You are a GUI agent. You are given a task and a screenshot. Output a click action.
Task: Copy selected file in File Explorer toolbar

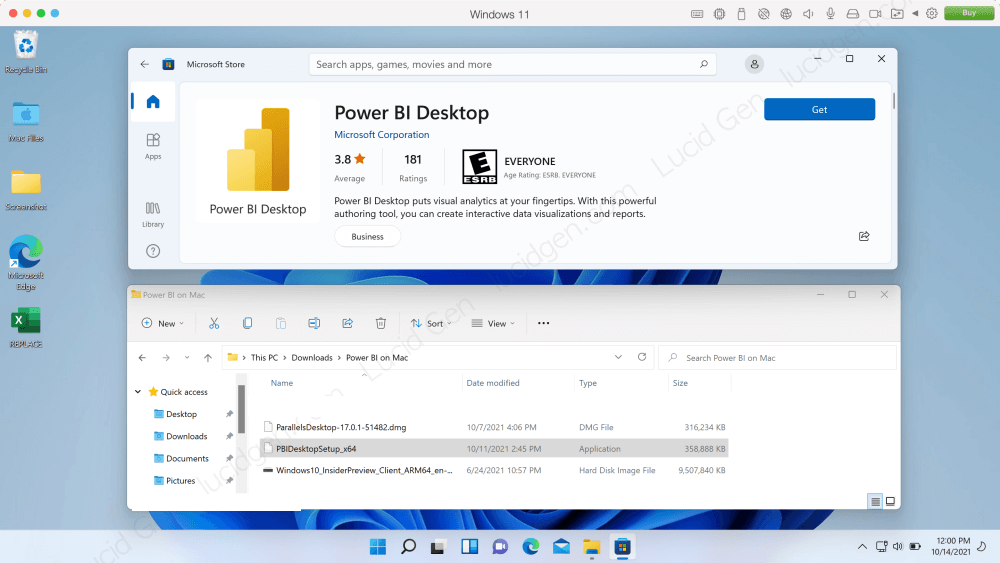(247, 323)
